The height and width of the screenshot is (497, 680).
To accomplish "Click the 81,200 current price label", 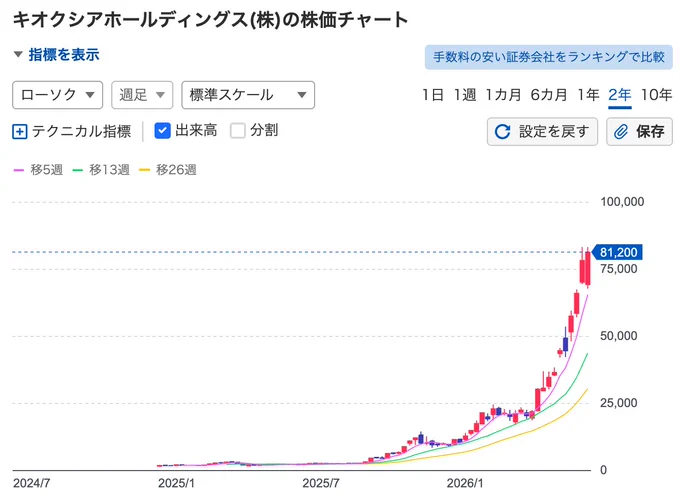I will pos(618,252).
